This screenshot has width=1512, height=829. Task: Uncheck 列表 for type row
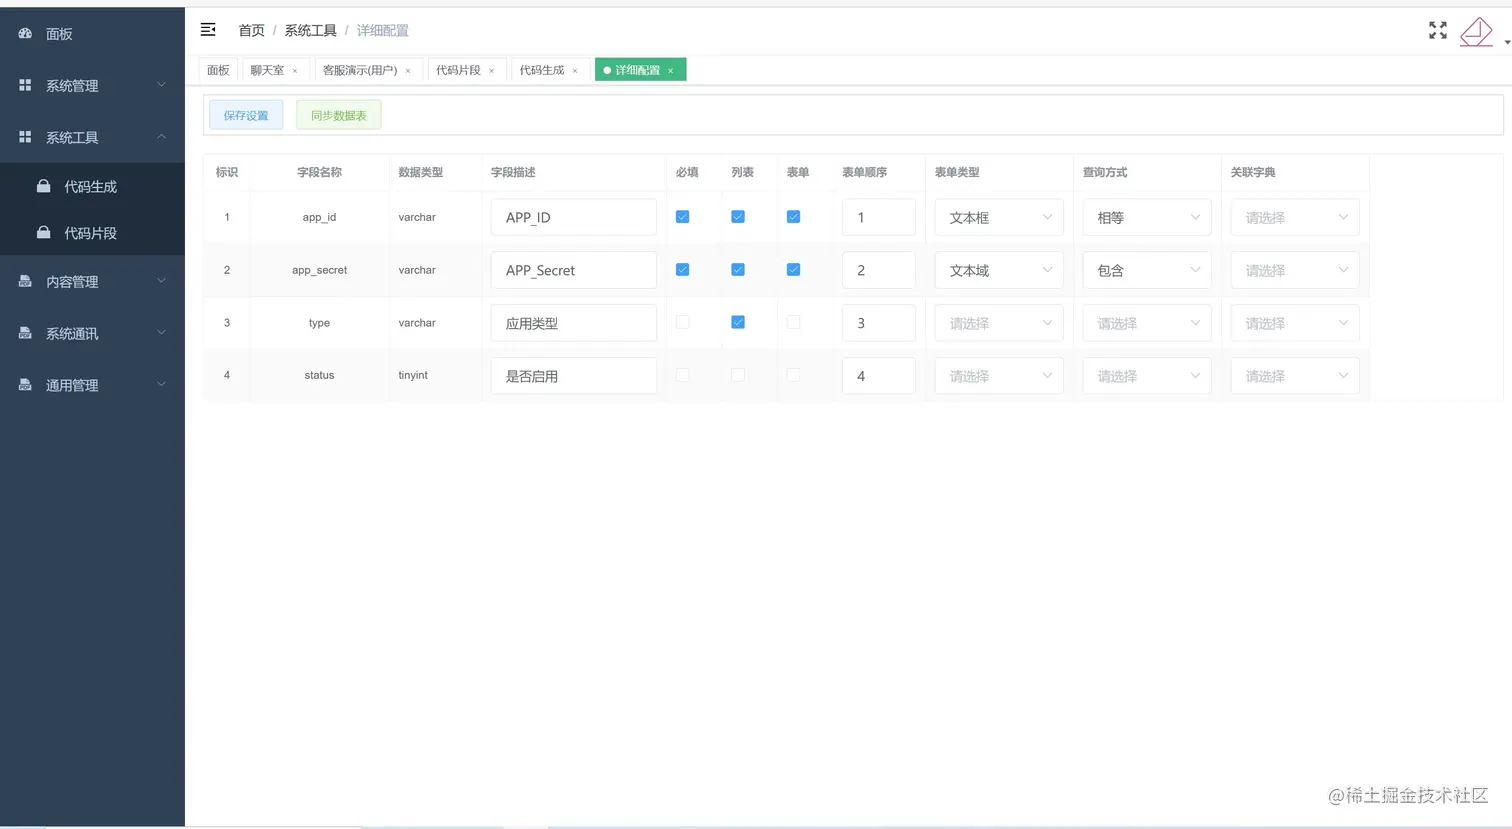738,323
